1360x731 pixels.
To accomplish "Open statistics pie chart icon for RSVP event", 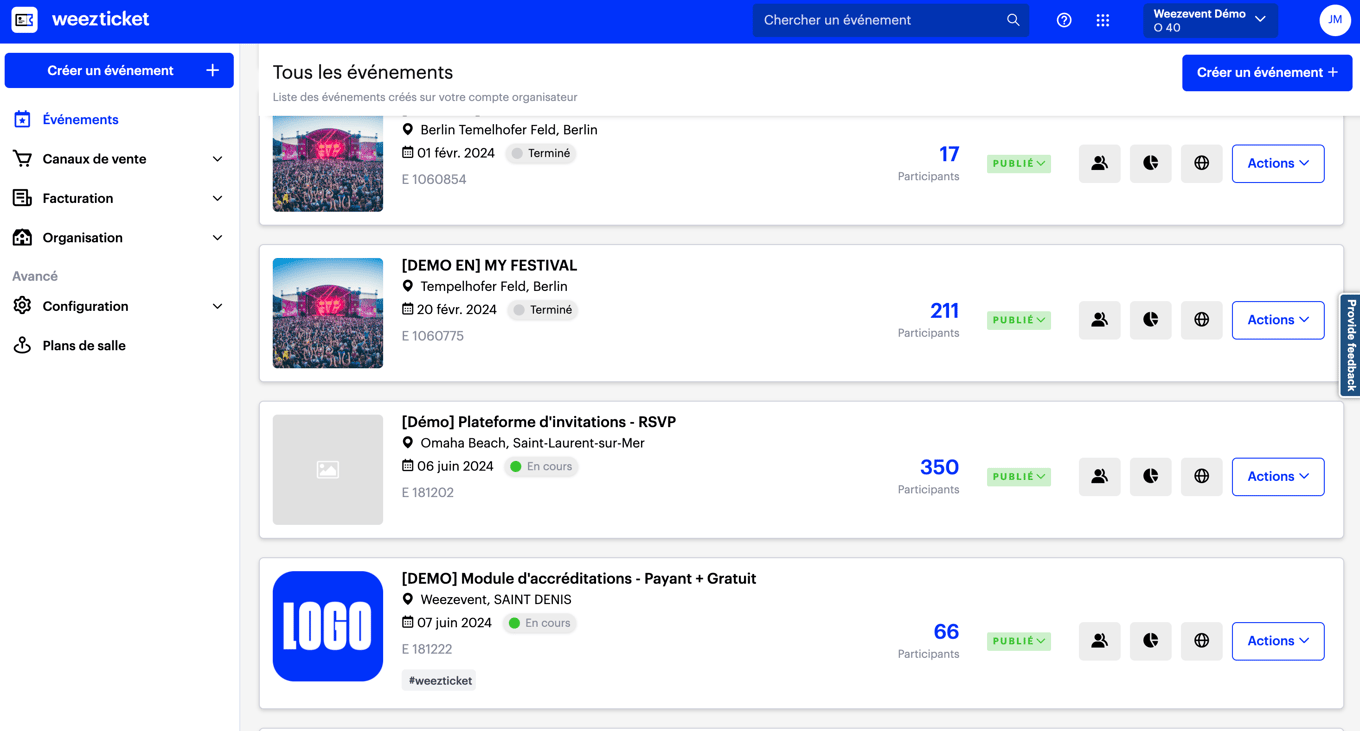I will [1150, 477].
